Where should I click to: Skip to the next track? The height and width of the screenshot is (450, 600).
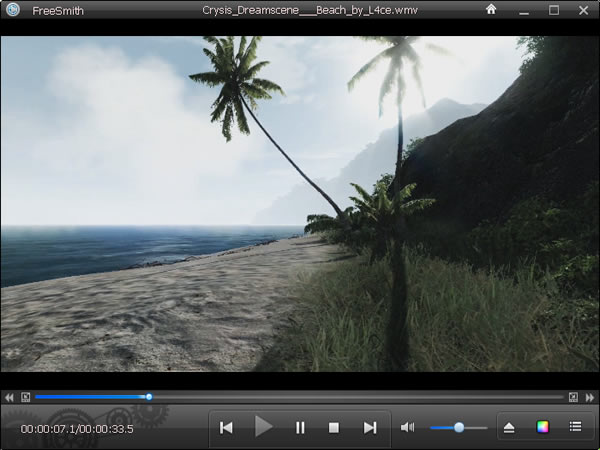(x=370, y=427)
